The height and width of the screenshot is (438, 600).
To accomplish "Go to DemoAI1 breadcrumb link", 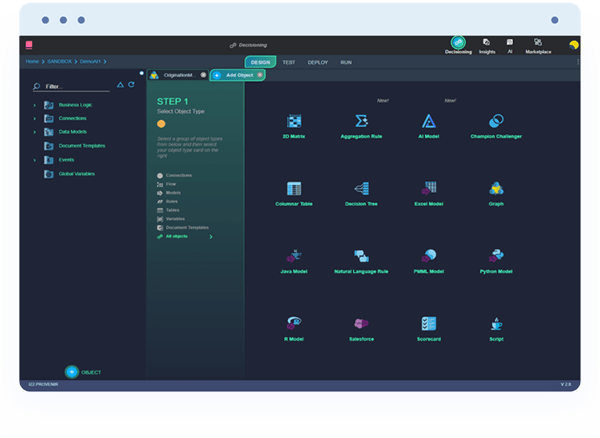I will pyautogui.click(x=90, y=61).
